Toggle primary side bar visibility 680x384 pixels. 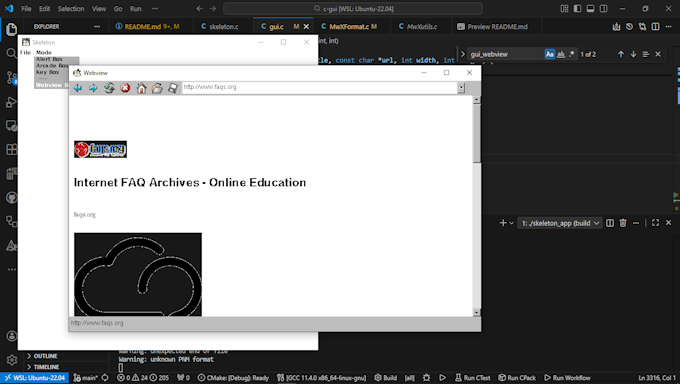coord(577,9)
